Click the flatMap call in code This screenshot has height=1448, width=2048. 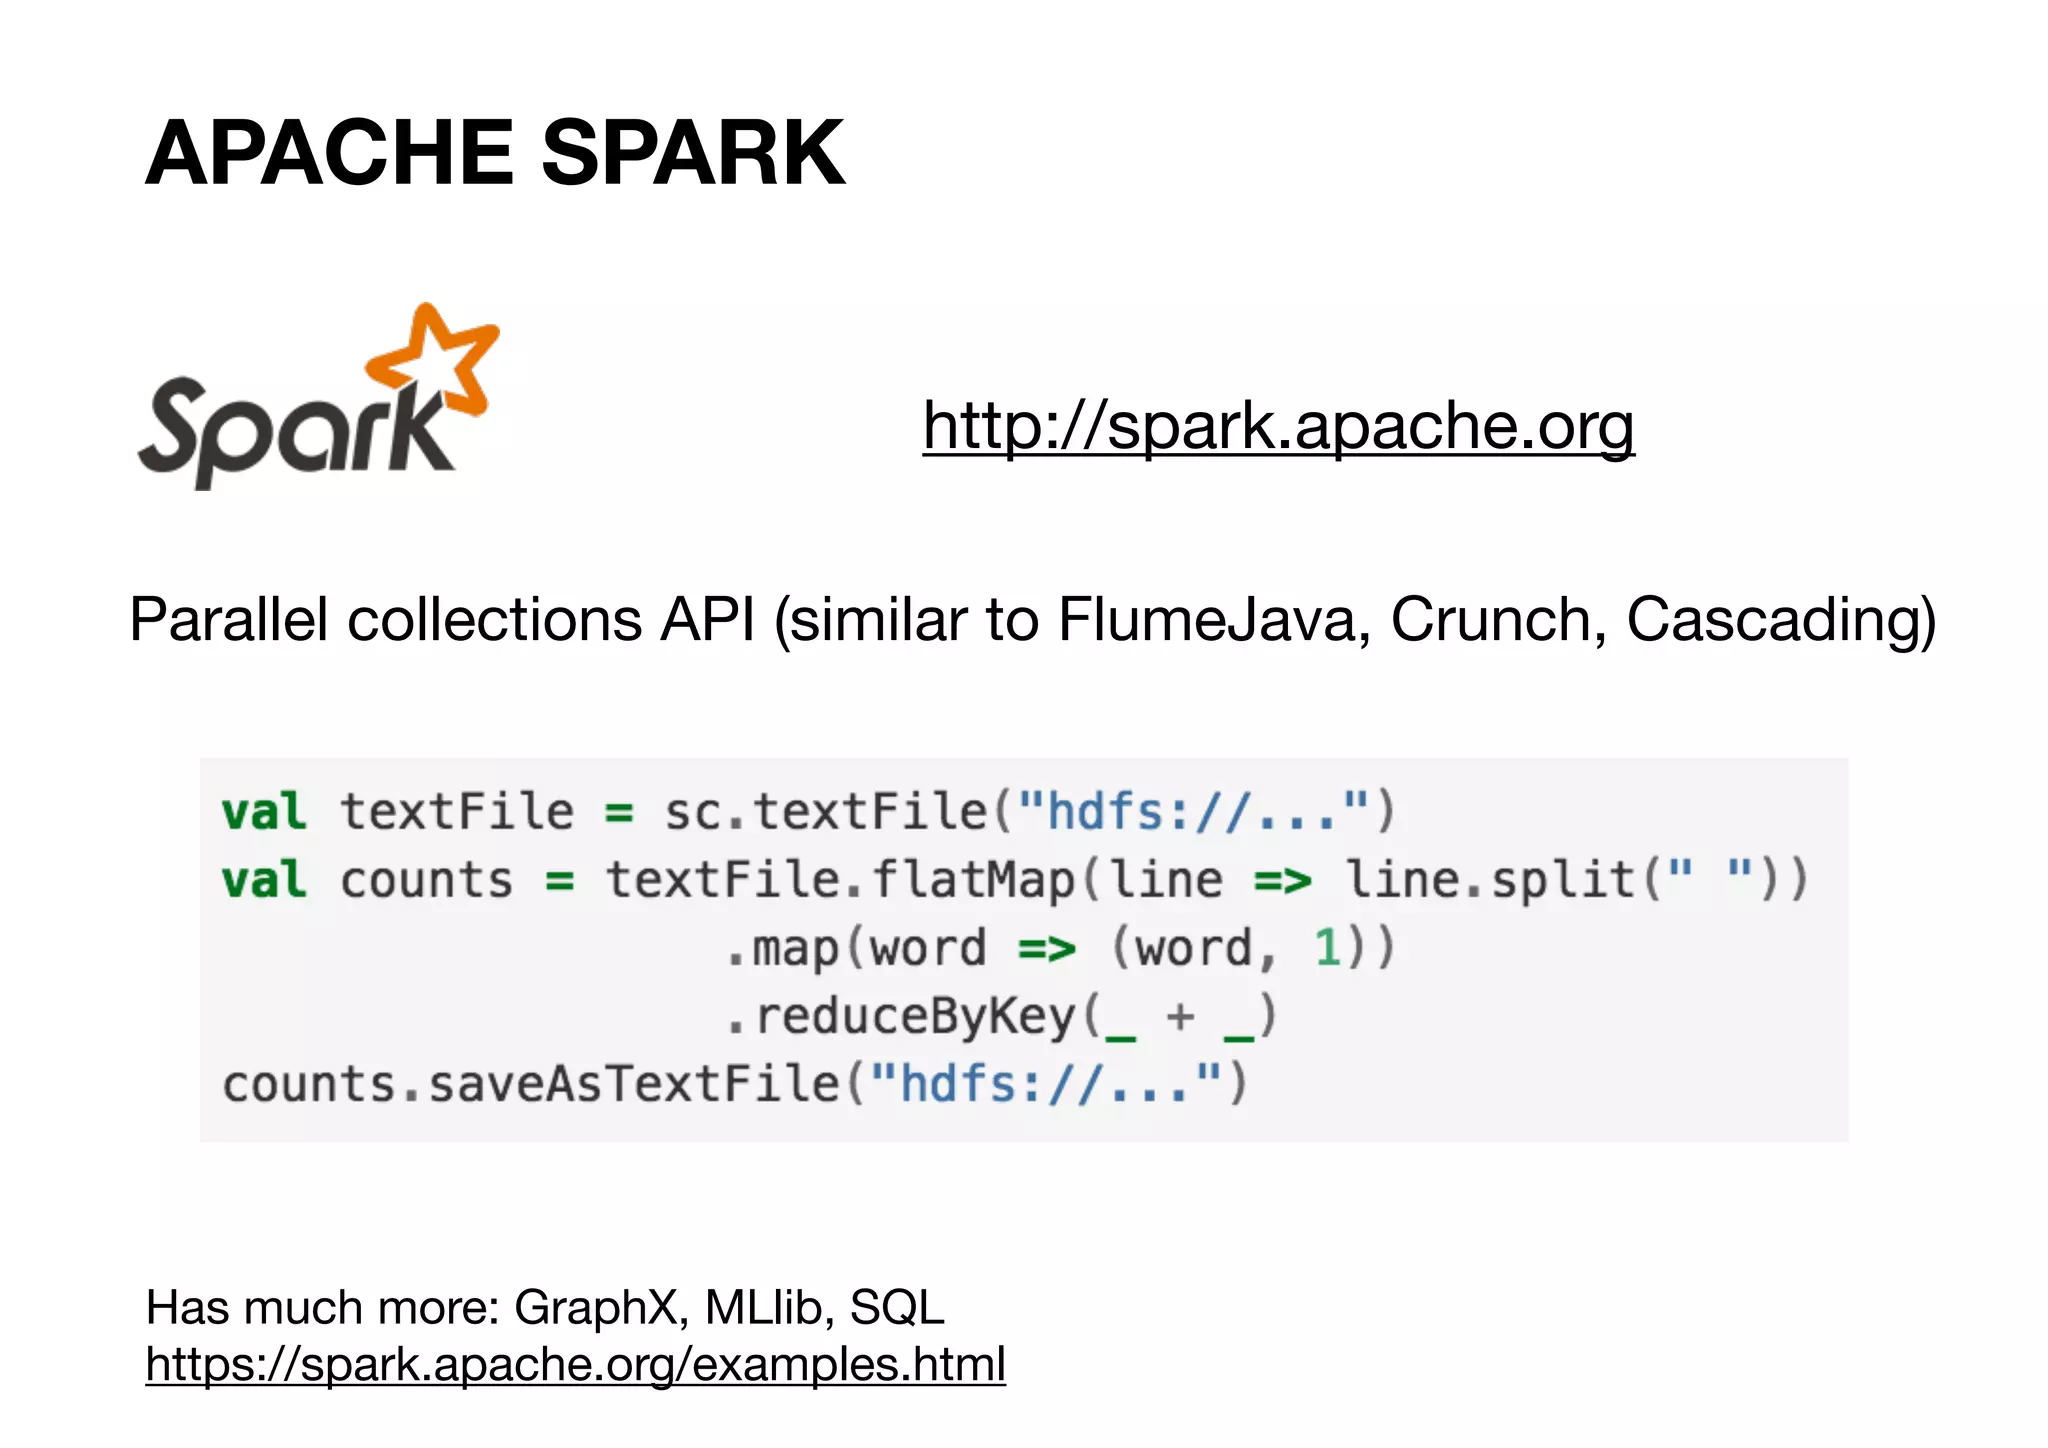pos(975,880)
